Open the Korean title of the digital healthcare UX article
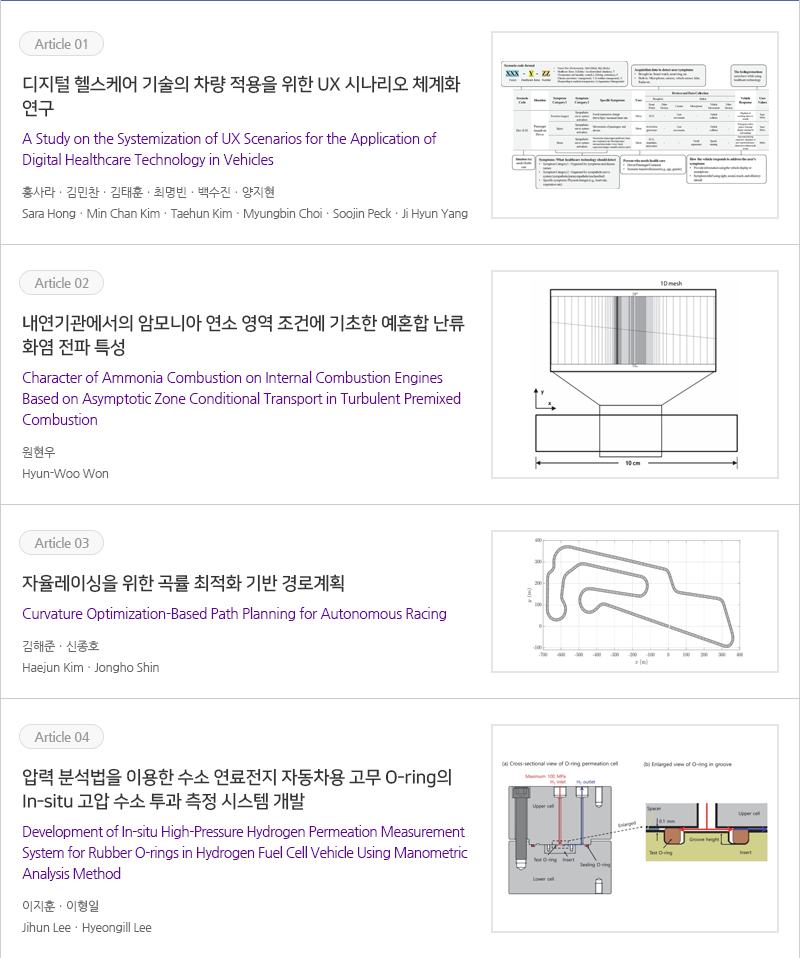This screenshot has width=800, height=958. click(x=241, y=95)
